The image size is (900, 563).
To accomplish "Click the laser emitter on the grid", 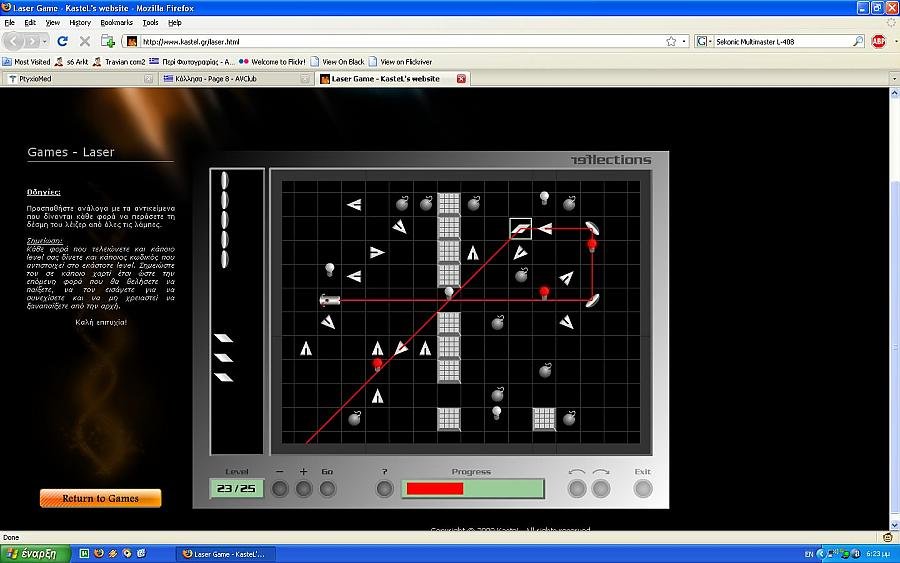I will click(330, 299).
